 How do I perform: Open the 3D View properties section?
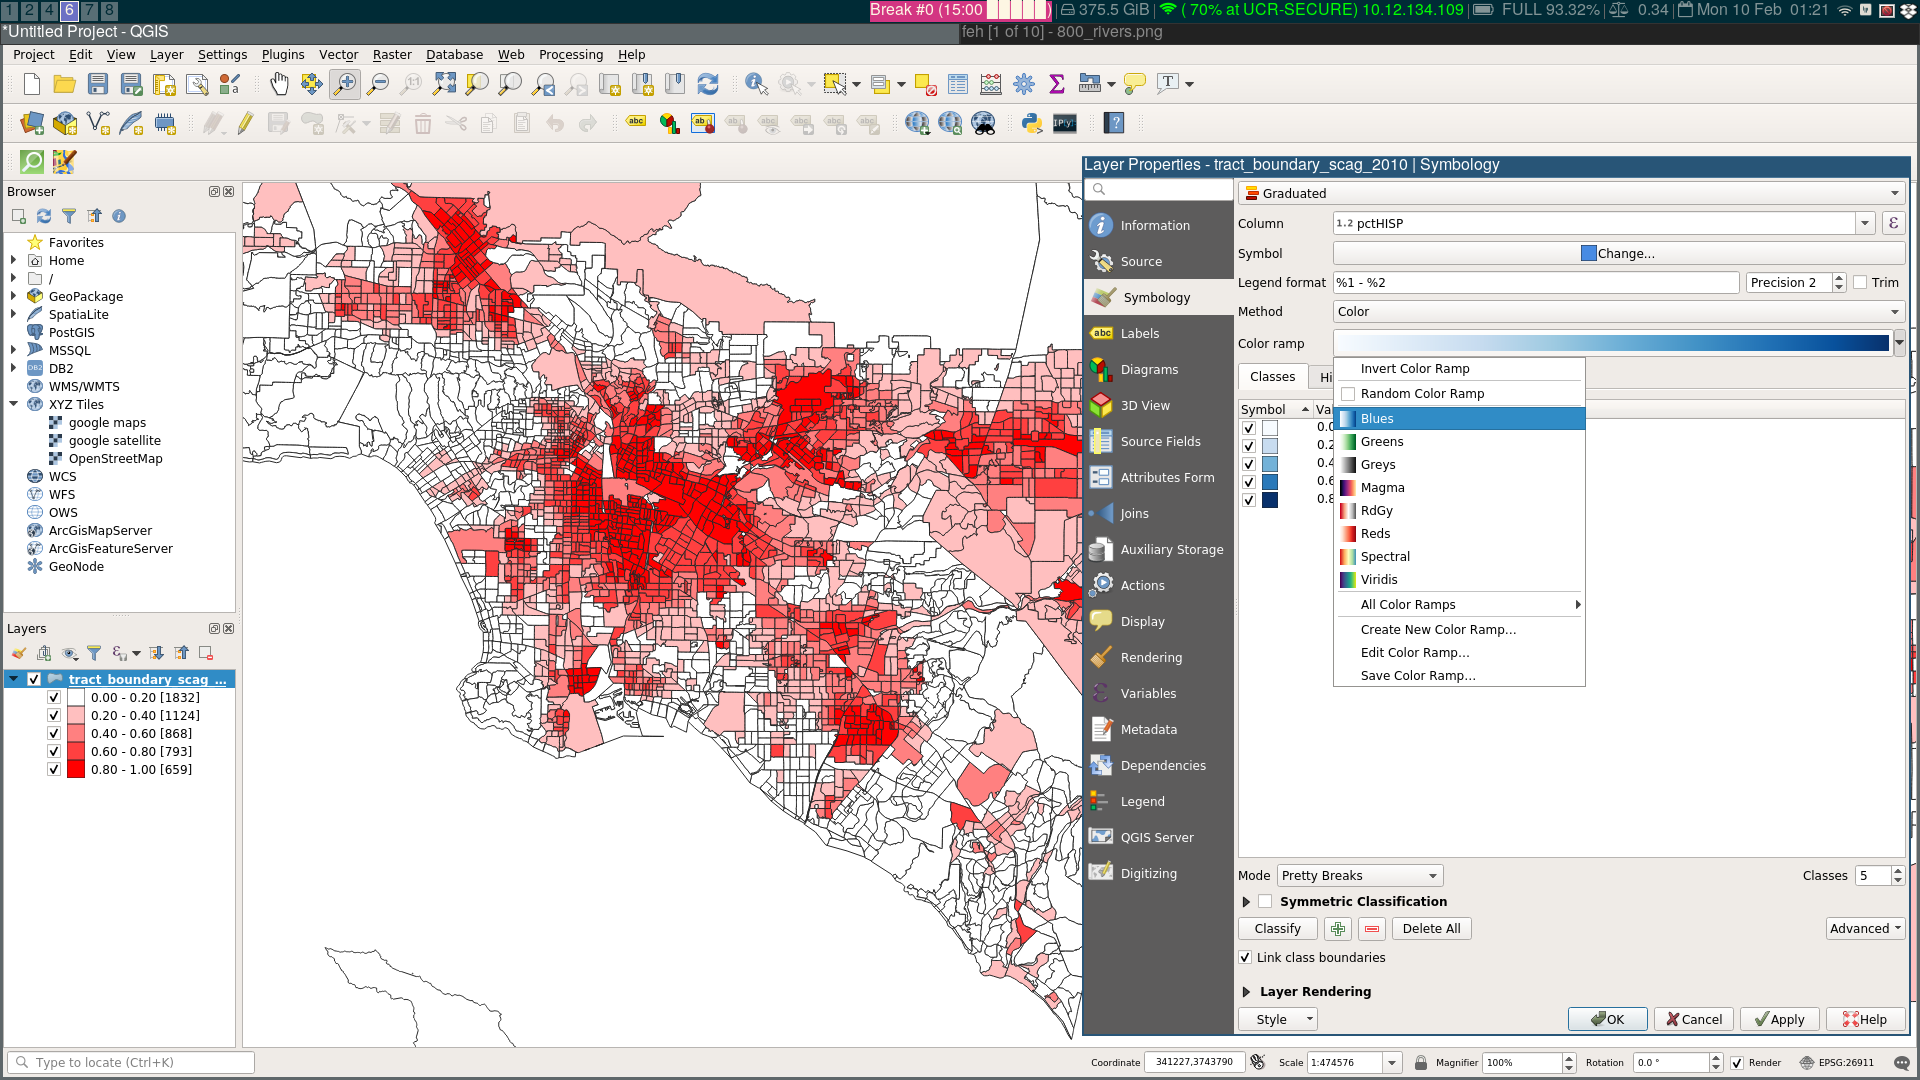tap(1145, 405)
